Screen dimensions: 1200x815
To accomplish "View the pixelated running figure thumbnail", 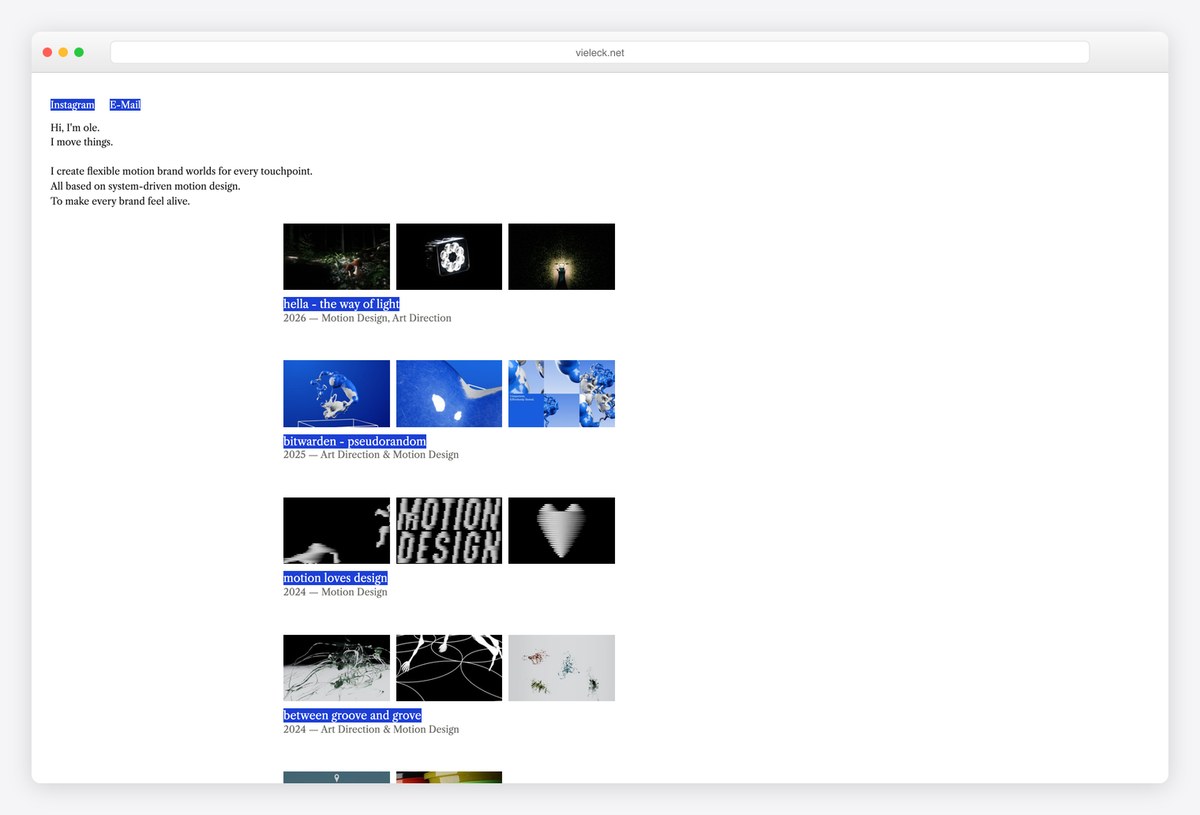I will tap(336, 531).
